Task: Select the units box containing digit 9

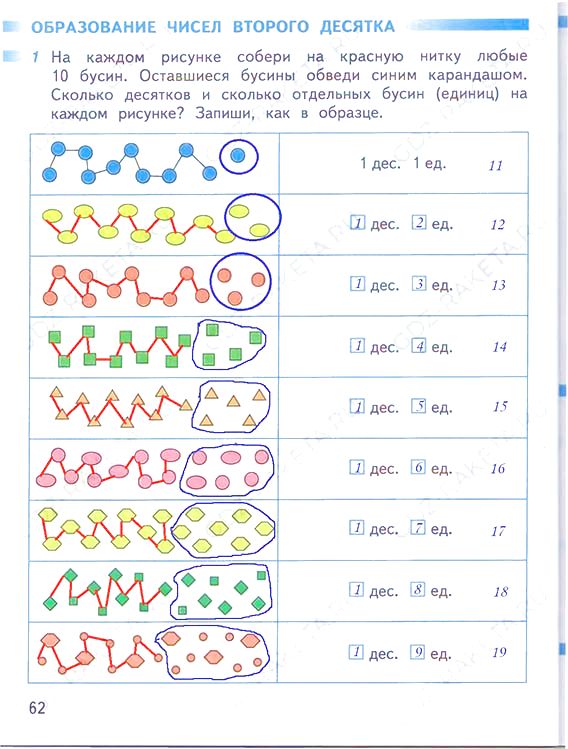Action: pos(417,652)
